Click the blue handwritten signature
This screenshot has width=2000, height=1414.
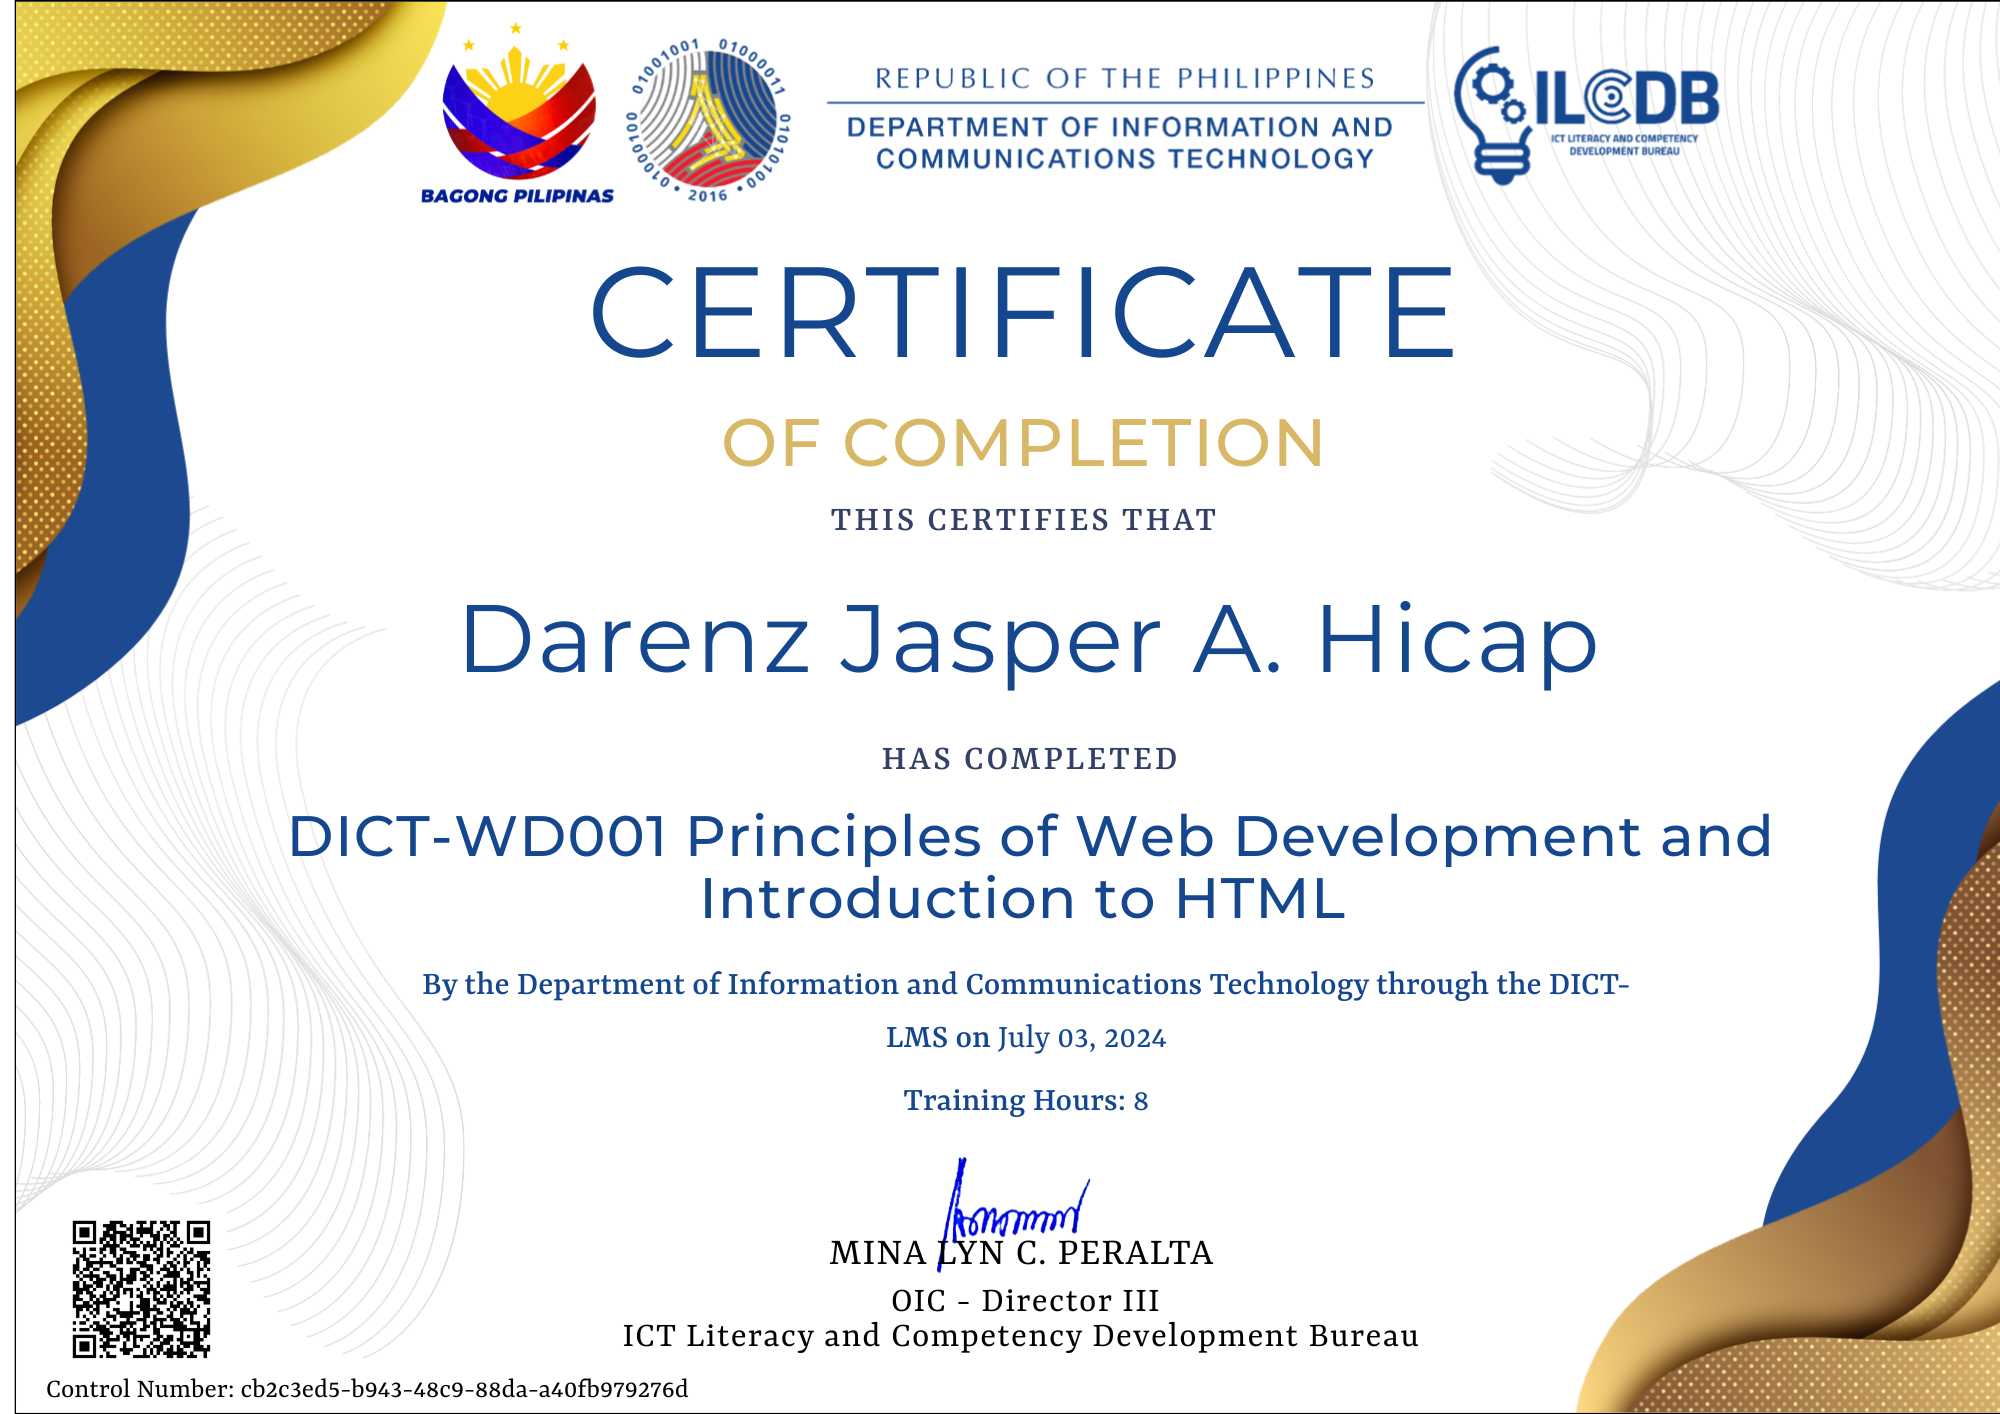[x=1012, y=1213]
